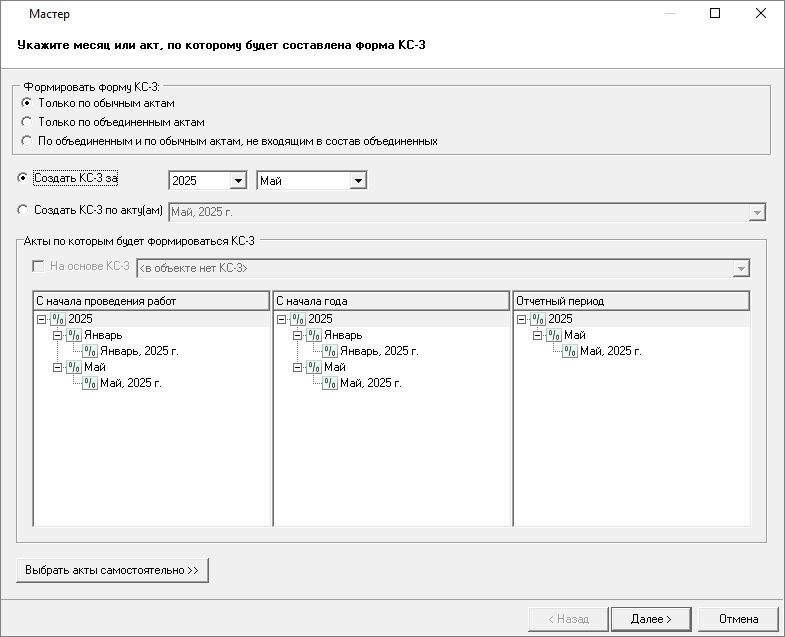785x637 pixels.
Task: Maximize the Мастер window
Action: point(715,14)
